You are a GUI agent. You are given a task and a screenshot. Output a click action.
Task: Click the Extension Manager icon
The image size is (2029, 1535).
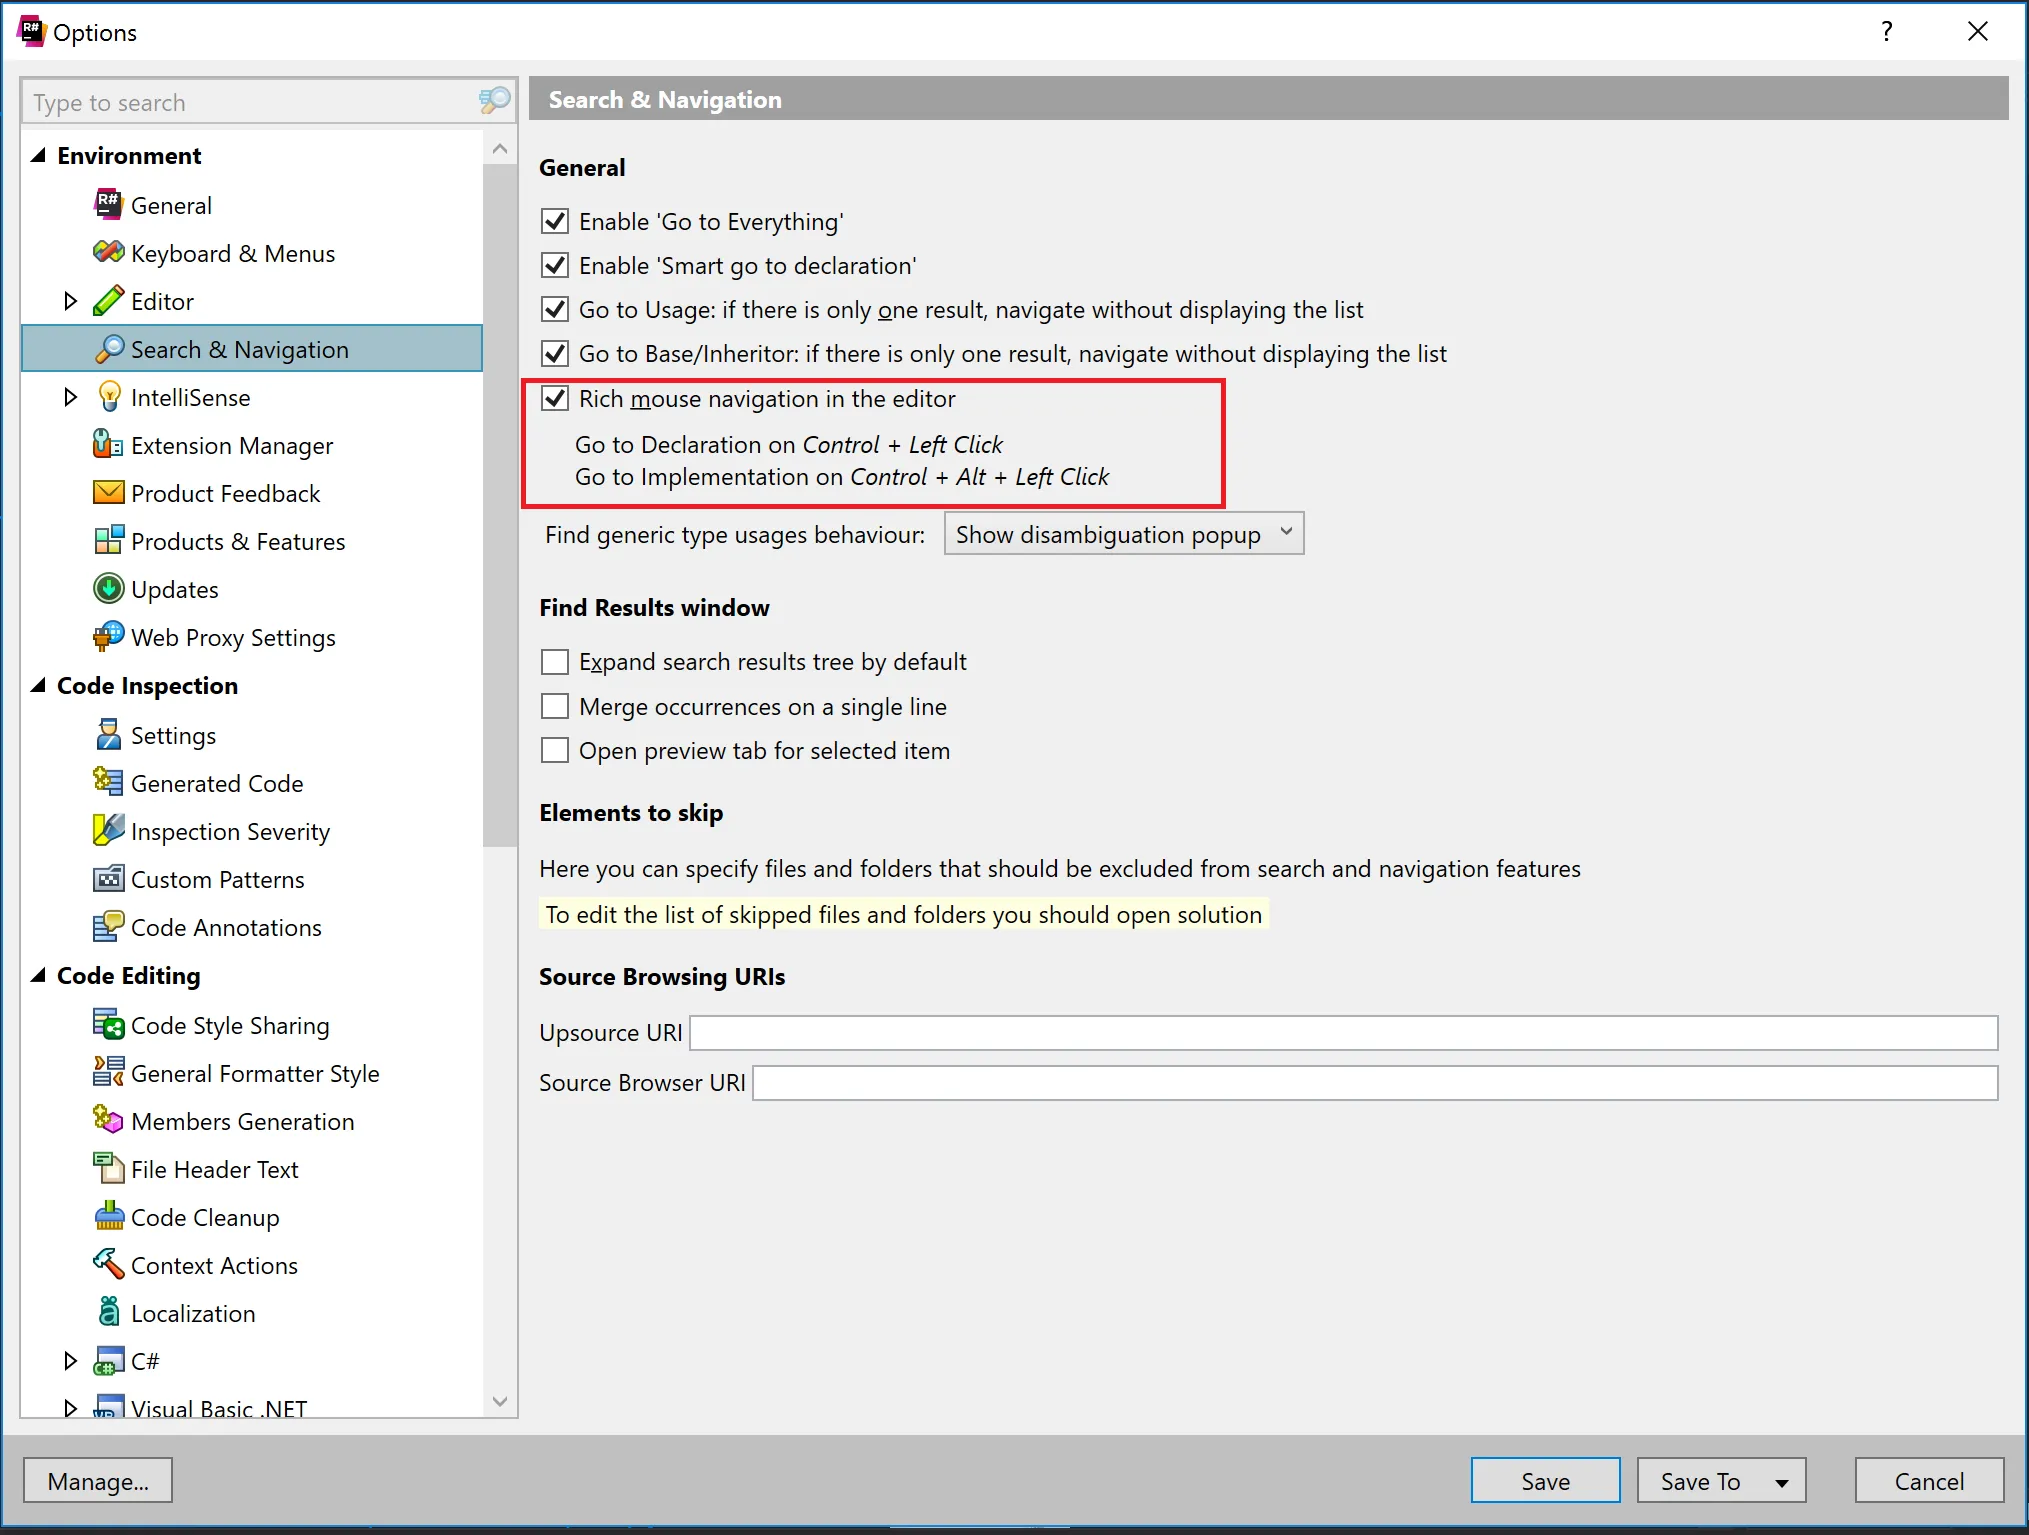pos(108,445)
